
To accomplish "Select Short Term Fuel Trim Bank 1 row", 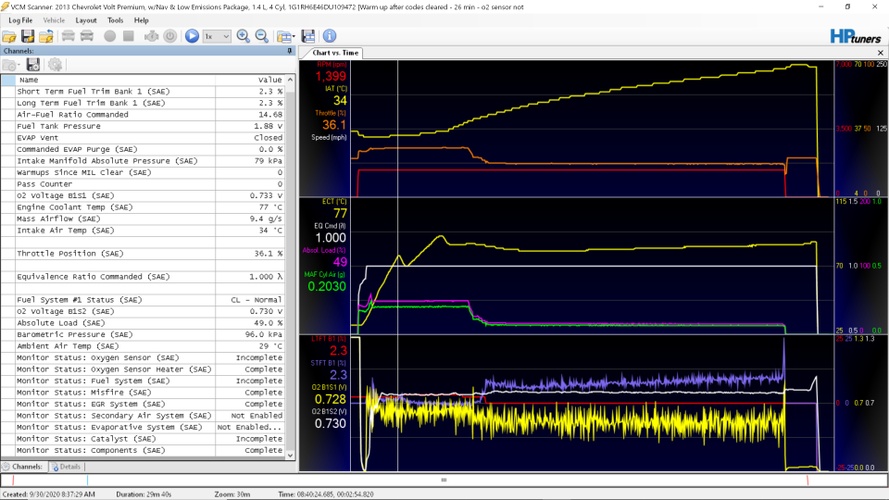I will point(143,91).
